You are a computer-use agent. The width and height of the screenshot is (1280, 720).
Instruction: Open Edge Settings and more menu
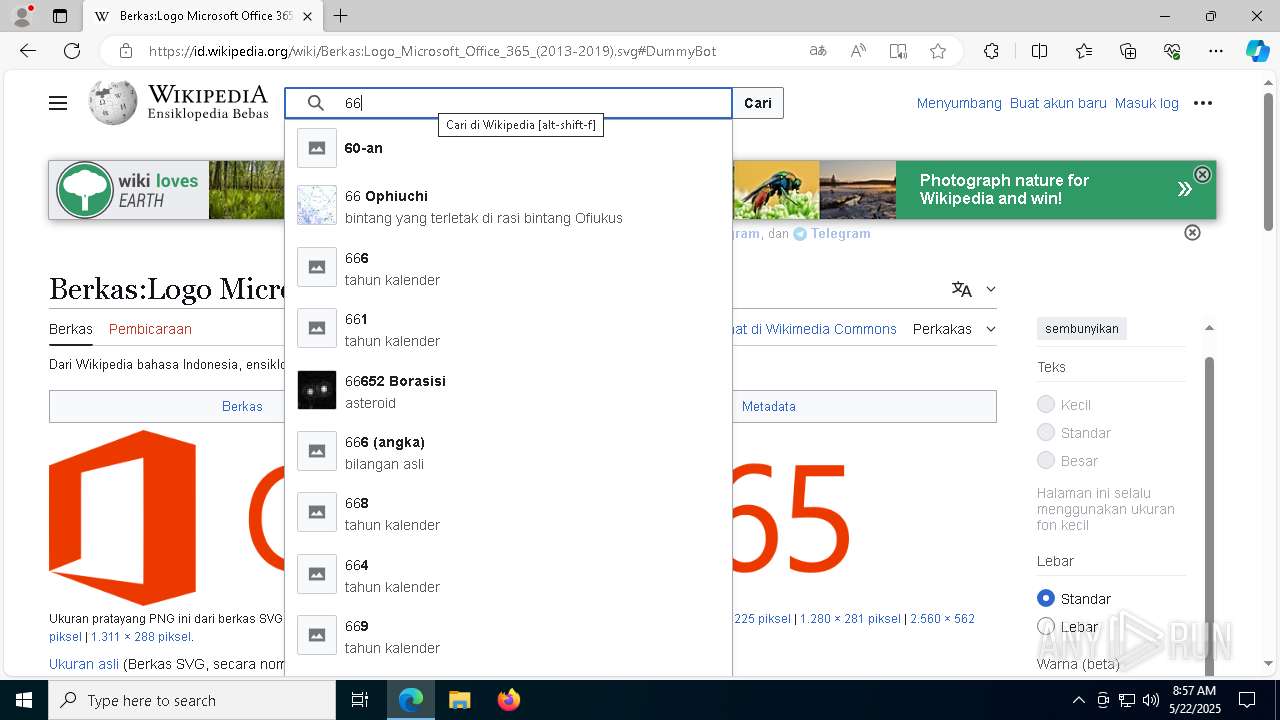click(1216, 51)
